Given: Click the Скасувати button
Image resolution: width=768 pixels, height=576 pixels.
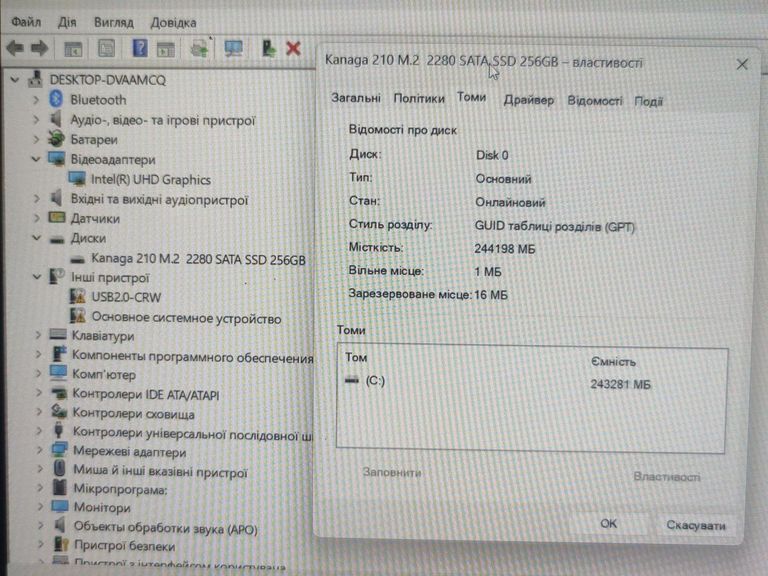Looking at the screenshot, I should [696, 525].
